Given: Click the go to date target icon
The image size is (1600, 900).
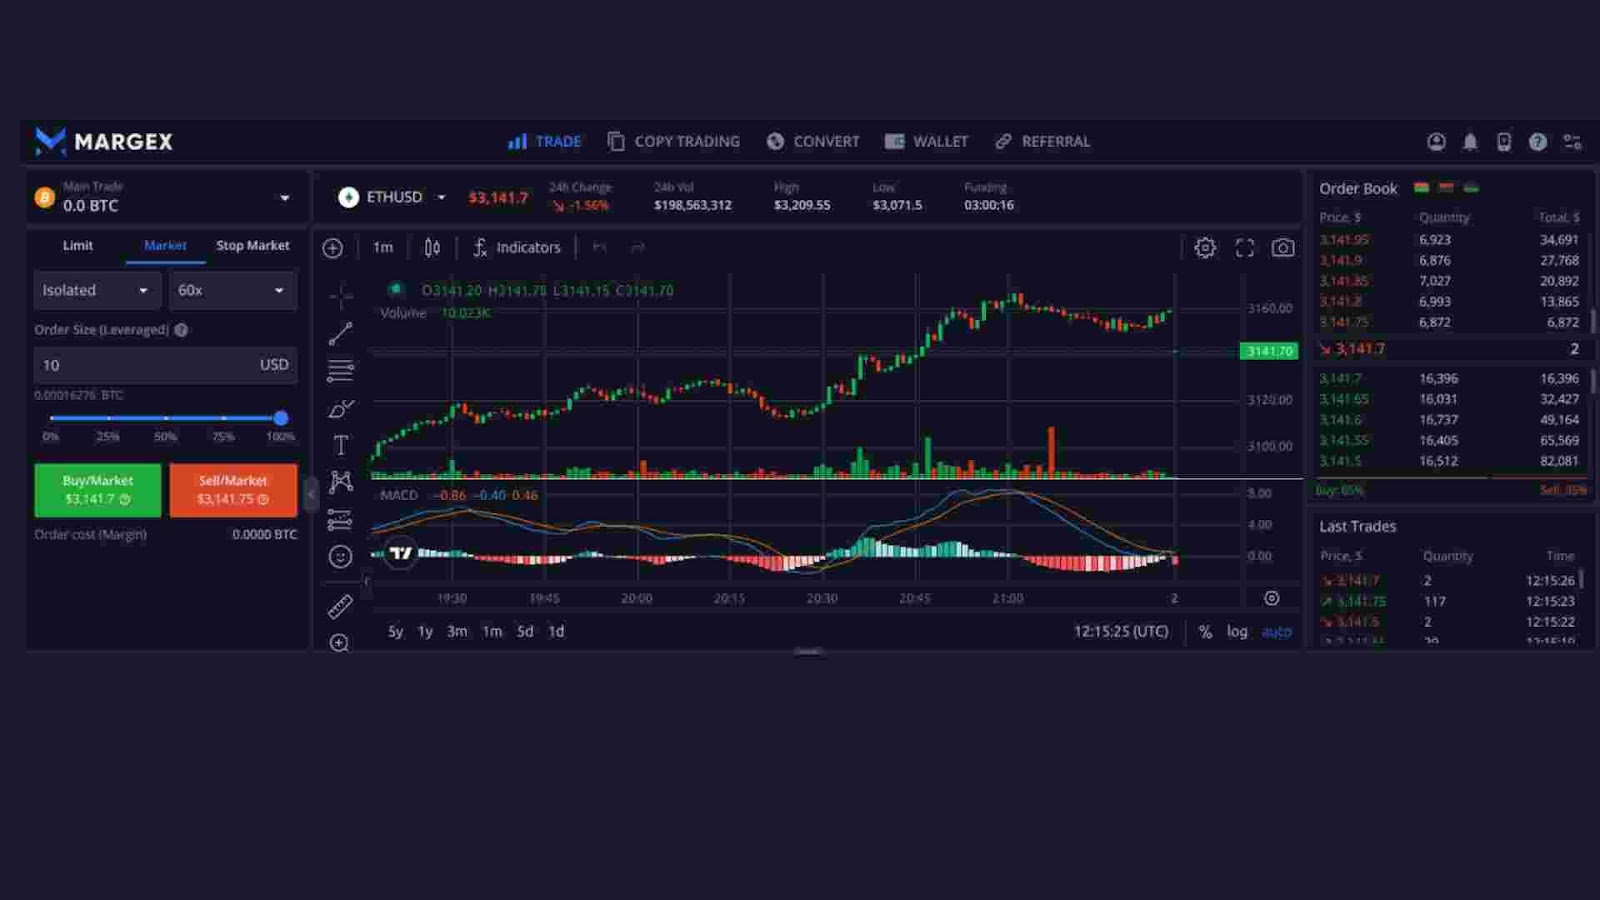Looking at the screenshot, I should (1271, 598).
